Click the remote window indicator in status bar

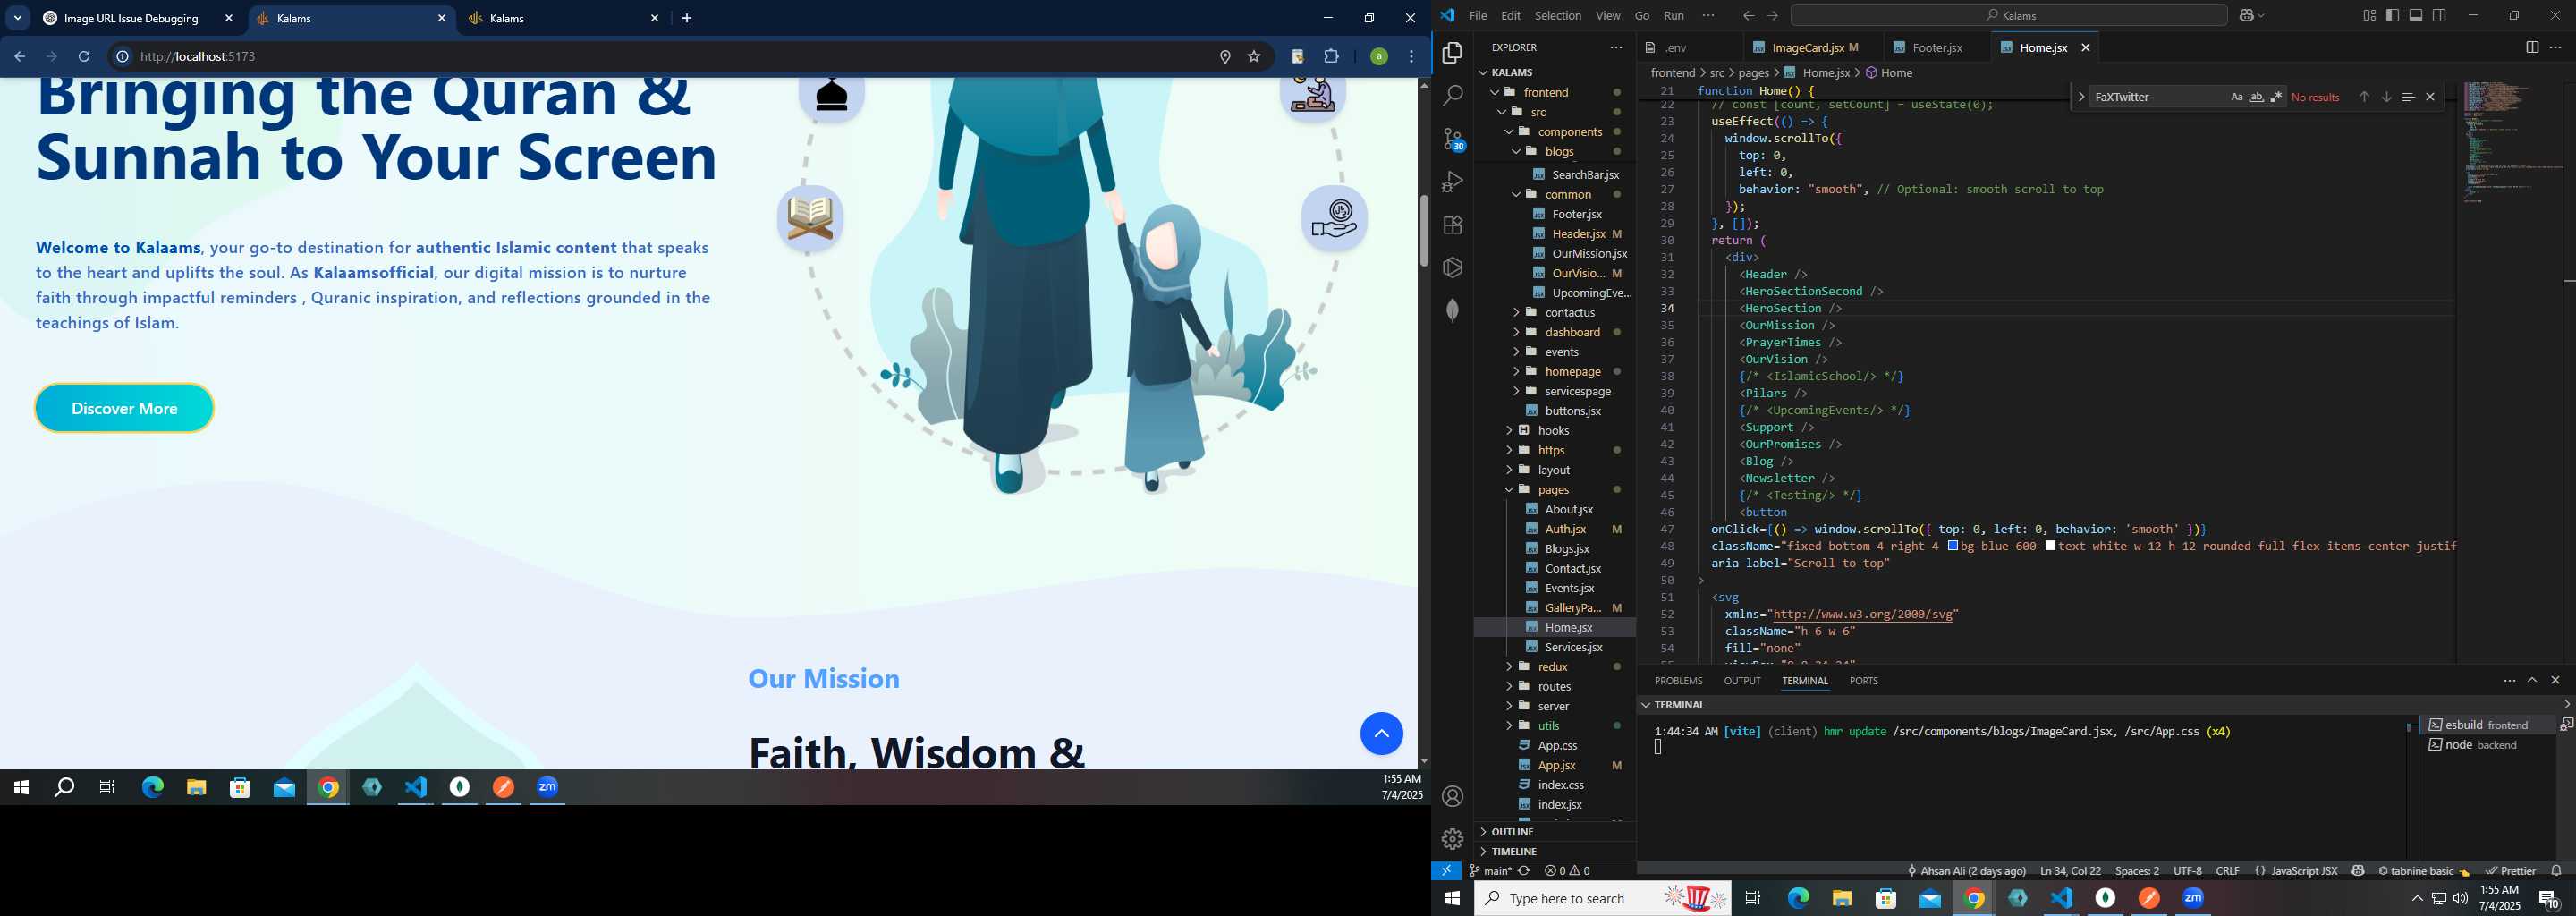tap(1446, 871)
